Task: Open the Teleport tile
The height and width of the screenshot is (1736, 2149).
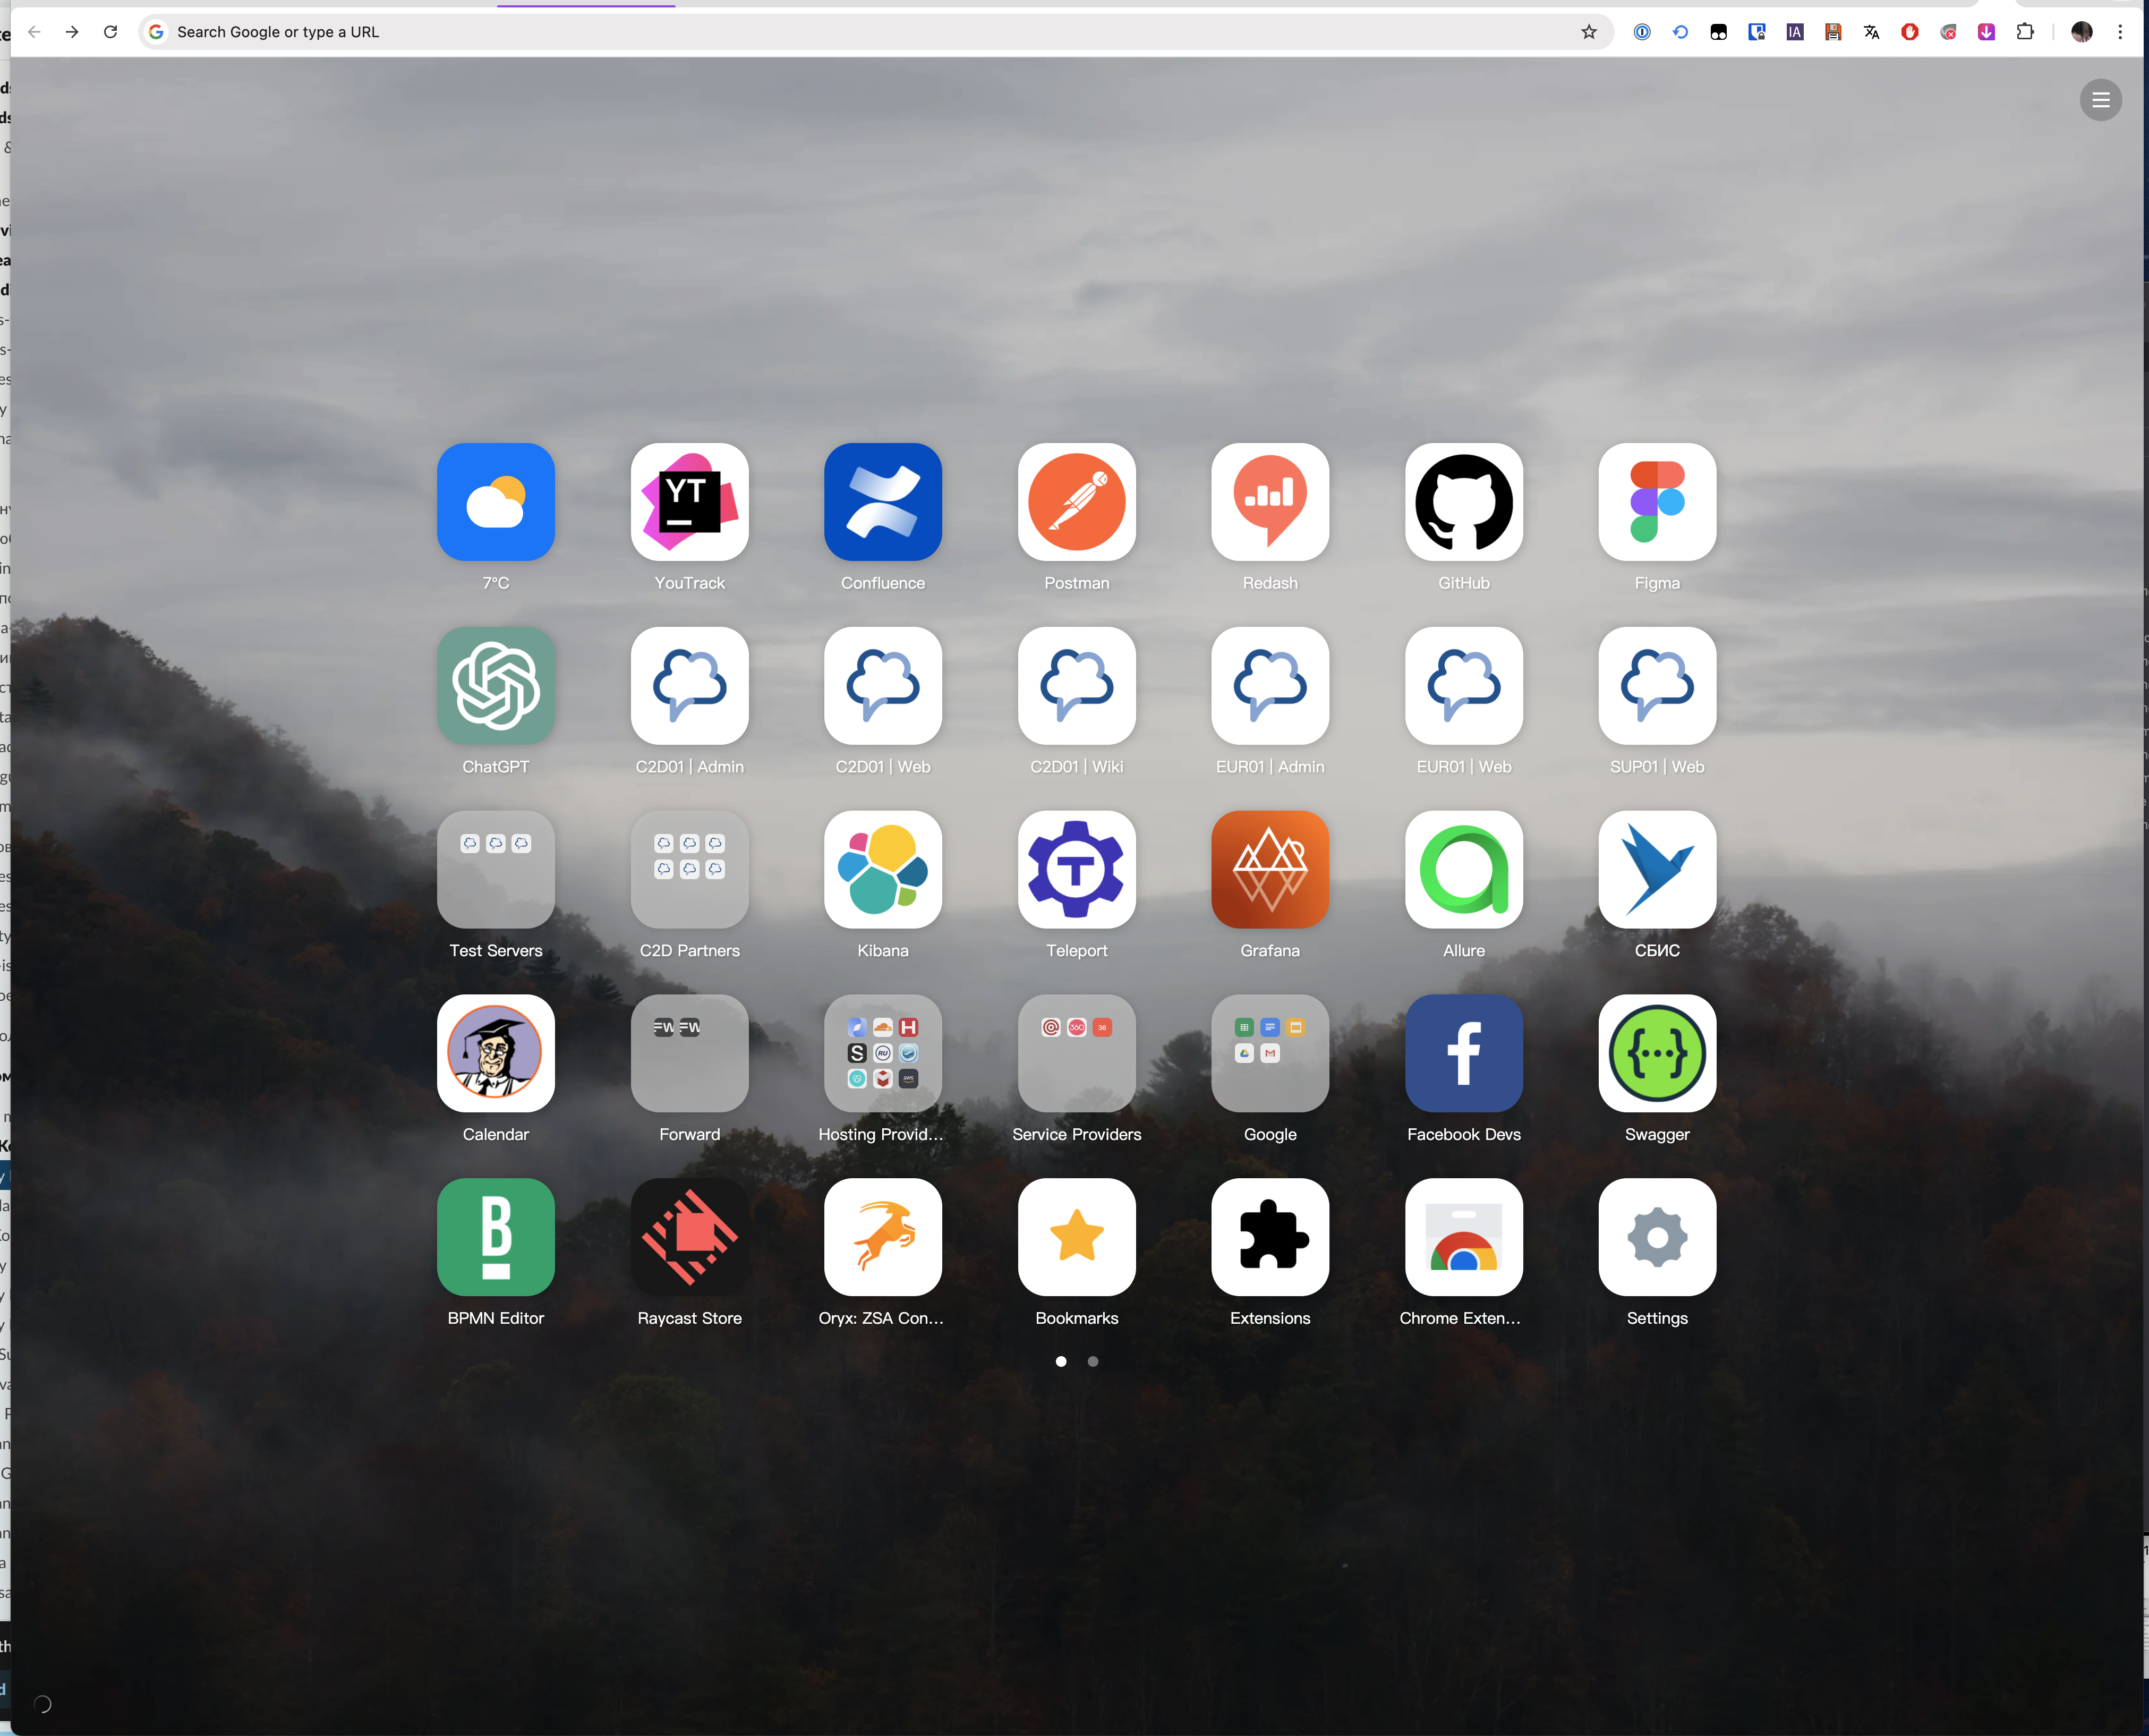Action: pos(1076,869)
